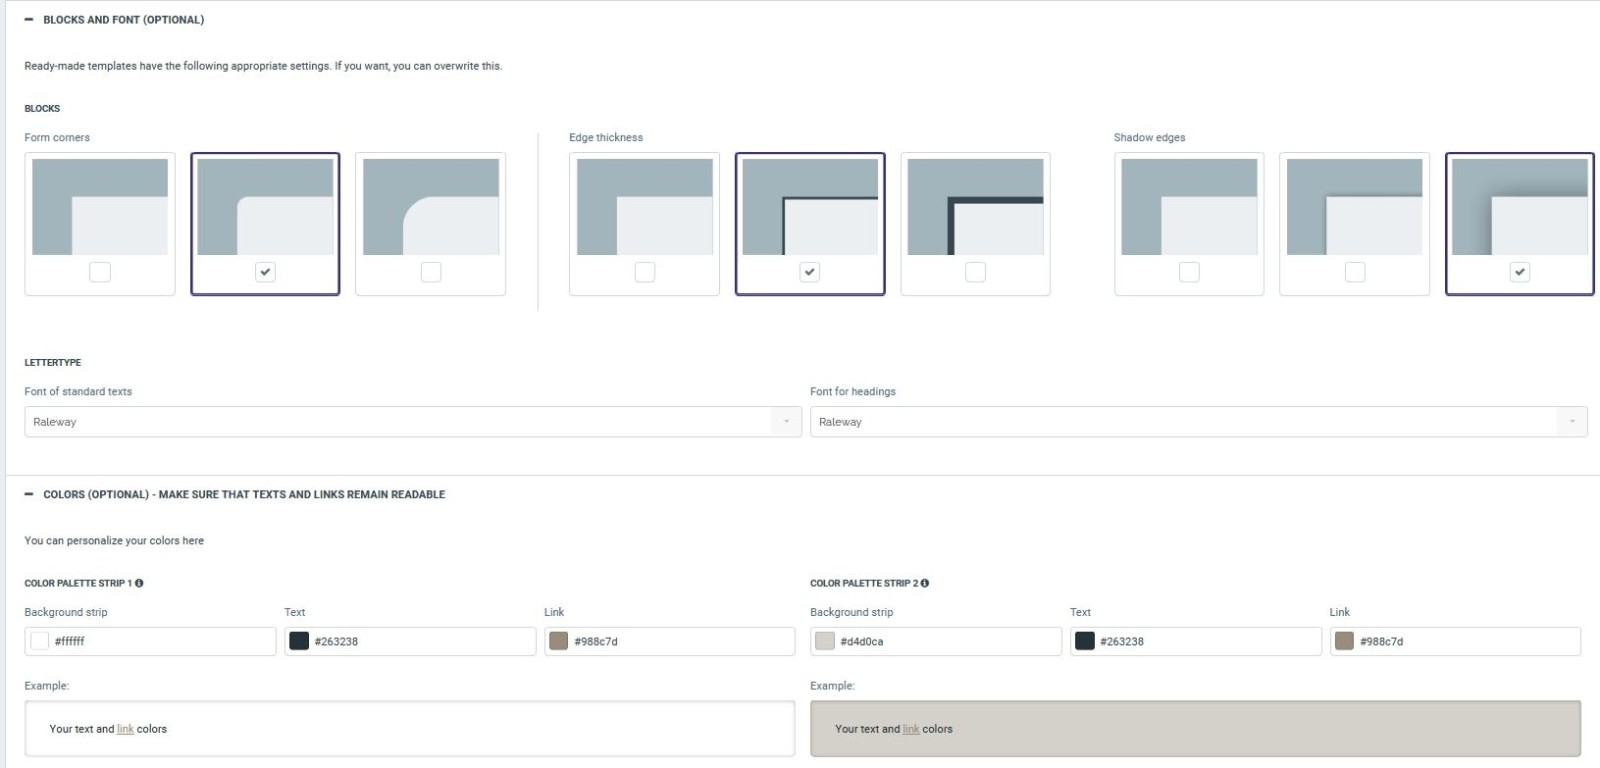
Task: Select the square form corners thumbnail
Action: coord(100,206)
